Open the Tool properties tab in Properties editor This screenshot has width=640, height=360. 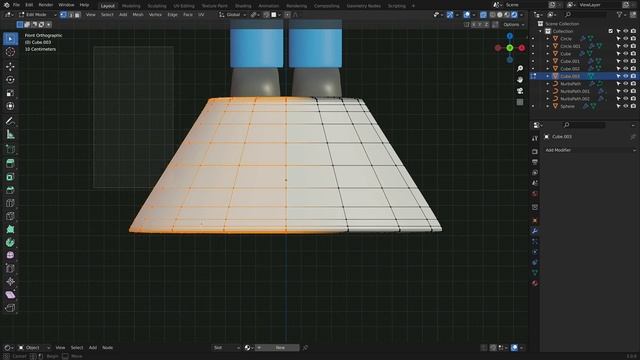click(x=535, y=139)
